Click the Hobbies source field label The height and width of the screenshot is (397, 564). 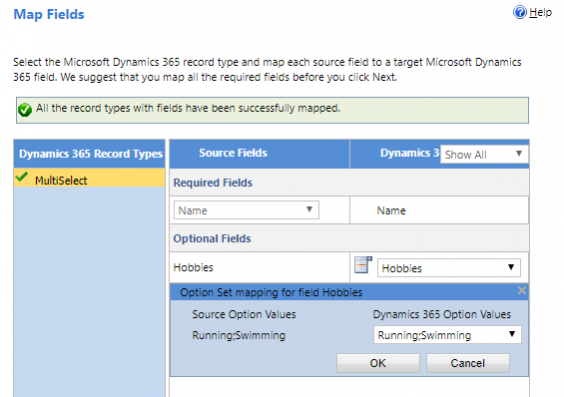(193, 268)
